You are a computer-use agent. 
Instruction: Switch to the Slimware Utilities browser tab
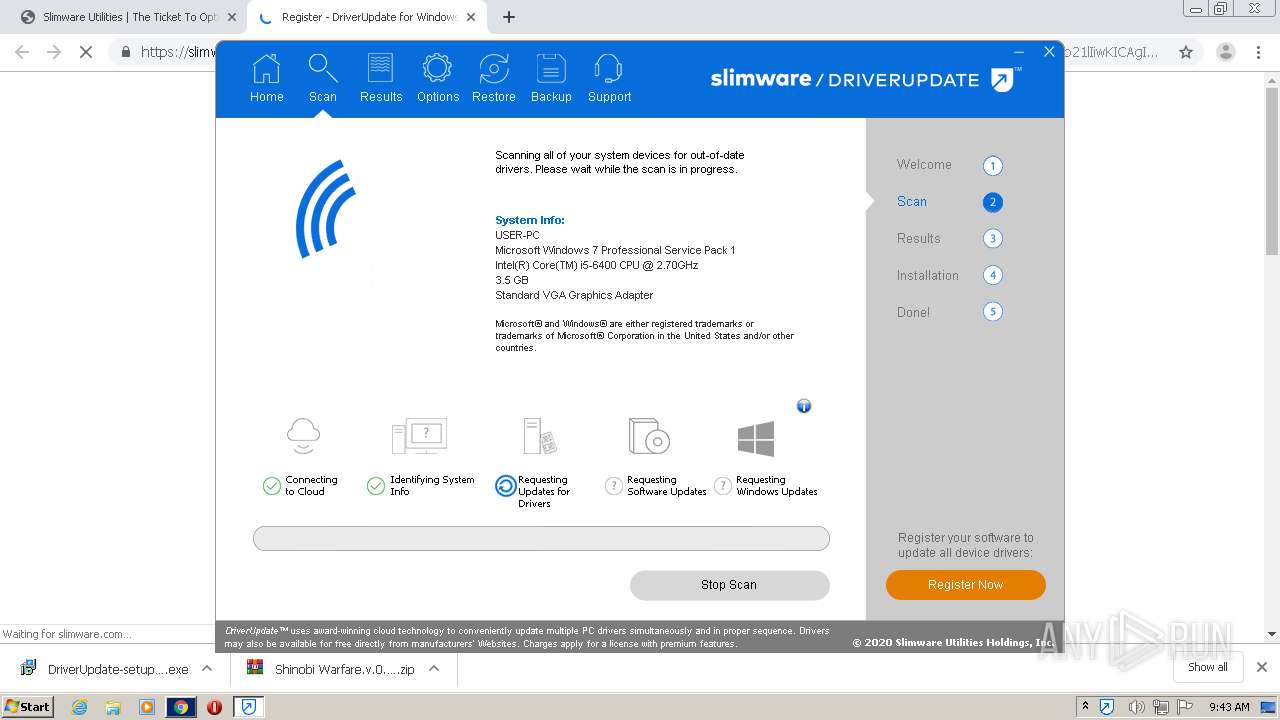128,17
